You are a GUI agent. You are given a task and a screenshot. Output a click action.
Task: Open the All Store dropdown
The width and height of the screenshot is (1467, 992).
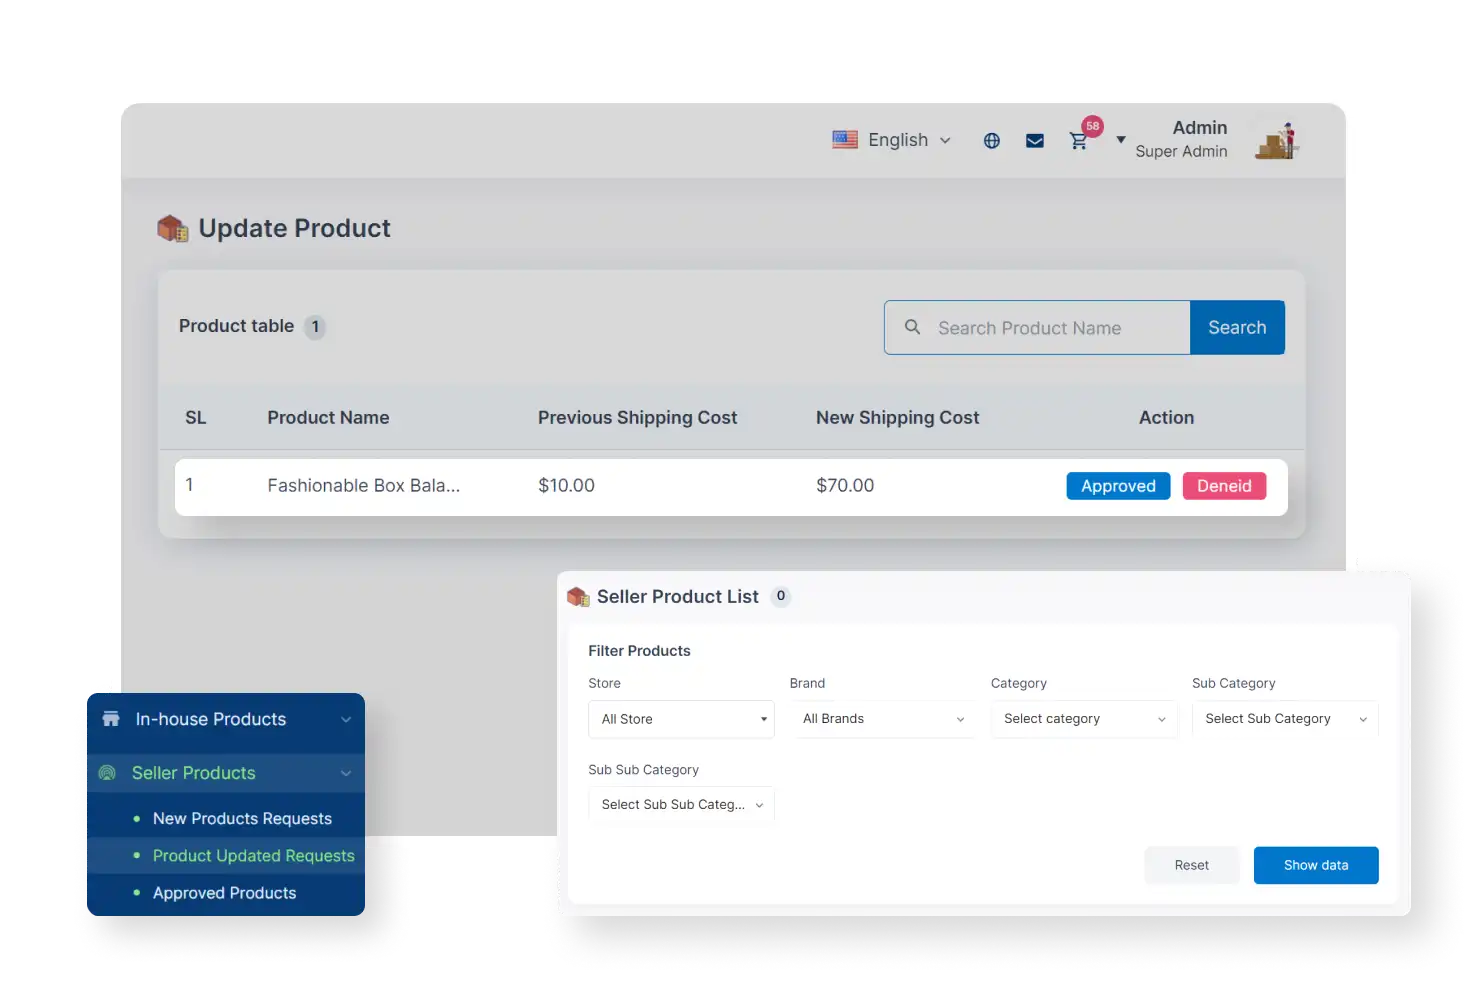680,719
